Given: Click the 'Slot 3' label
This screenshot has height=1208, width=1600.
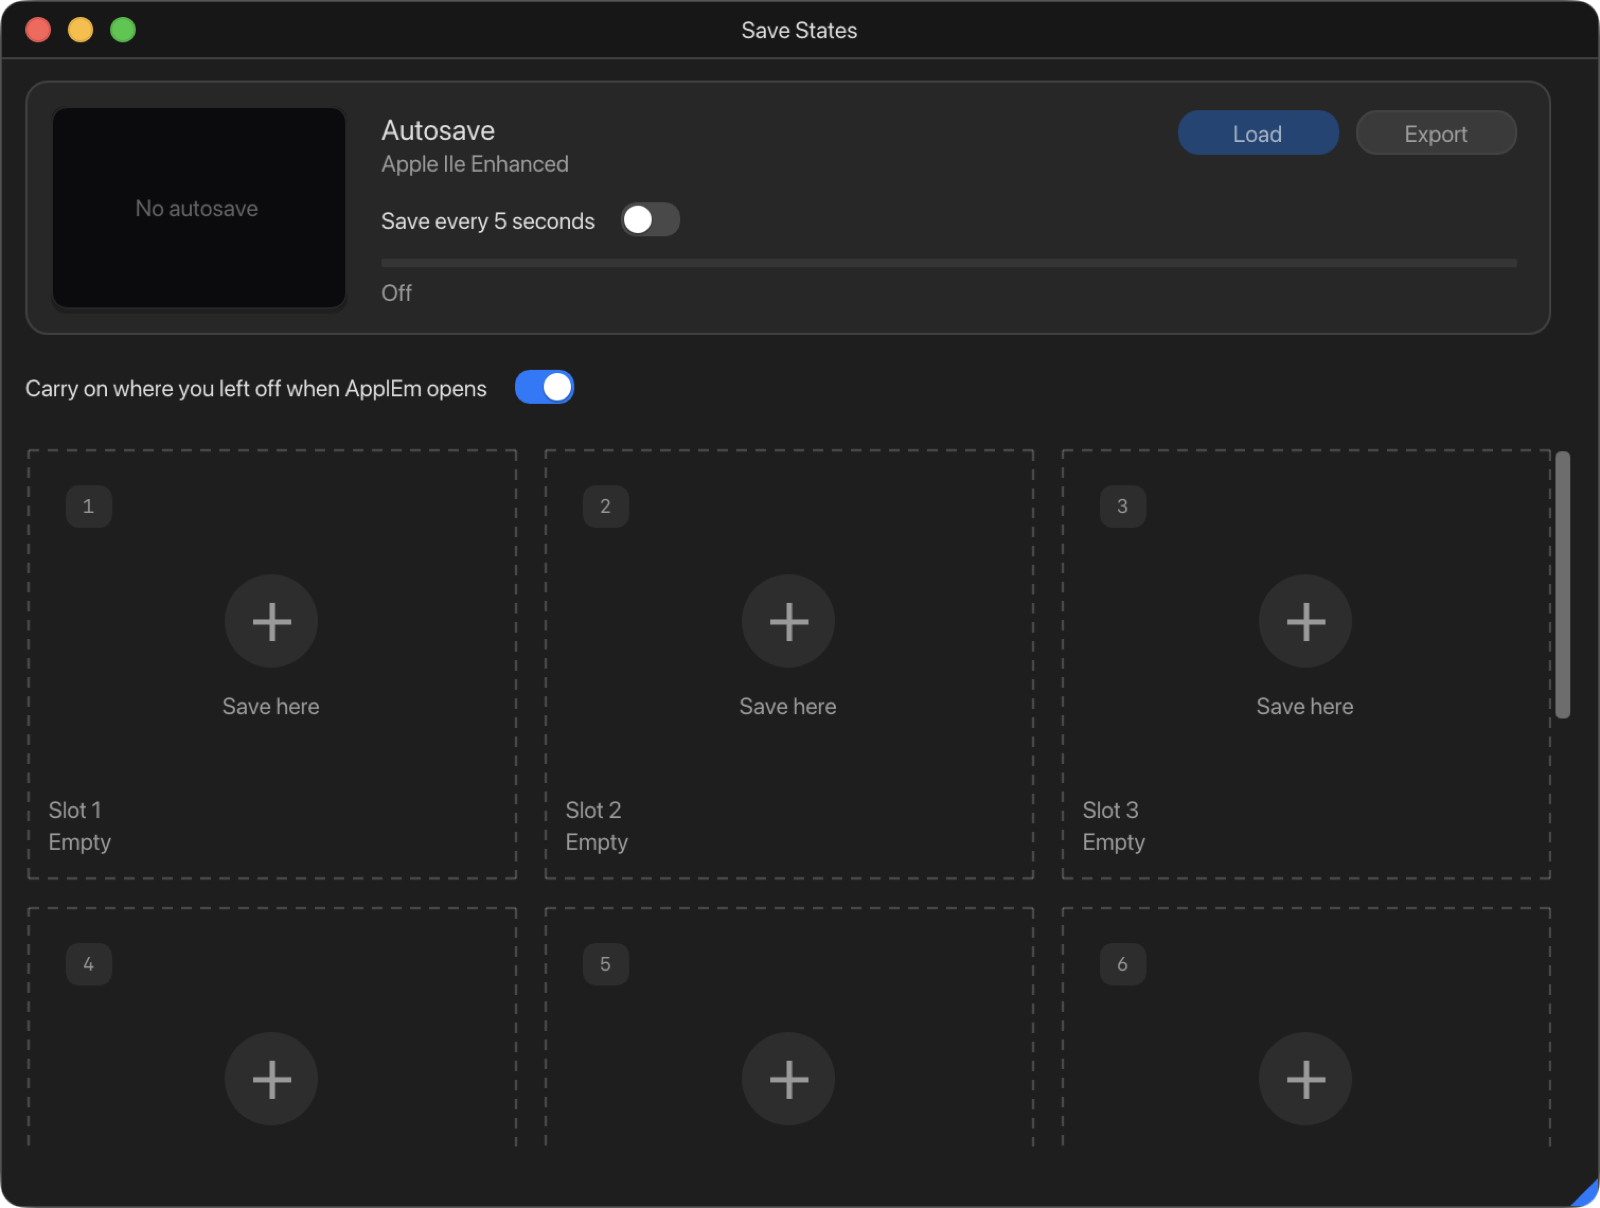Looking at the screenshot, I should point(1110,810).
